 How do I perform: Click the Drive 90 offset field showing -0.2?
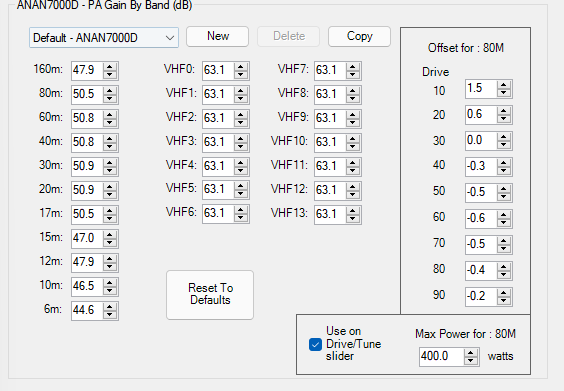point(481,296)
